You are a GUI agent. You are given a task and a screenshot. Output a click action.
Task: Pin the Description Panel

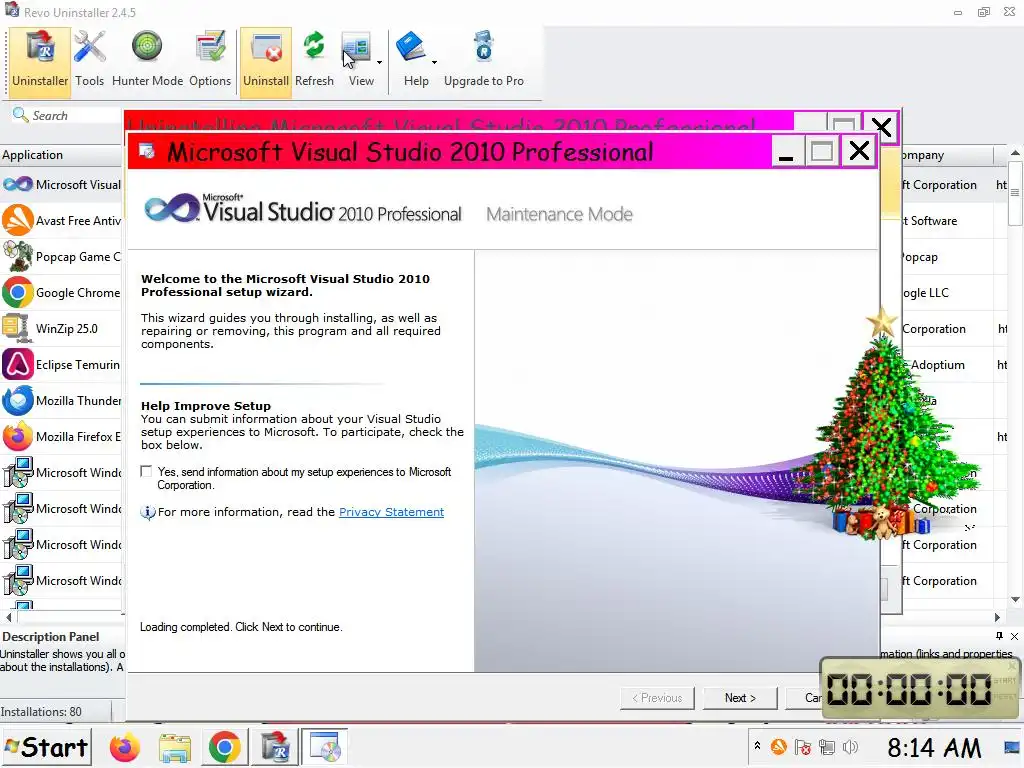coord(999,636)
